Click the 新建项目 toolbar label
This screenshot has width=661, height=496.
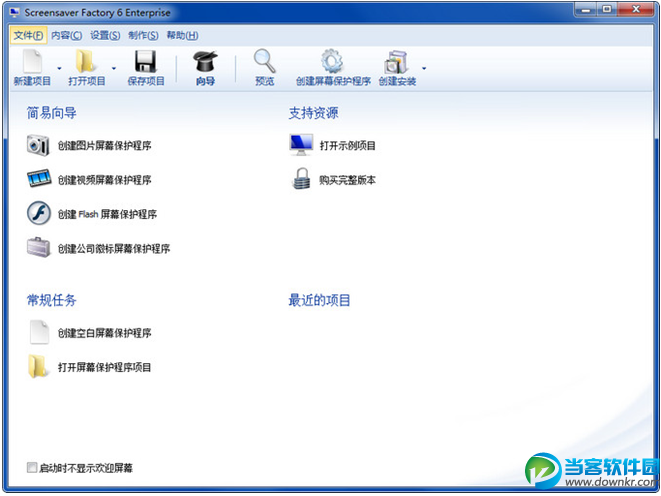[x=32, y=81]
